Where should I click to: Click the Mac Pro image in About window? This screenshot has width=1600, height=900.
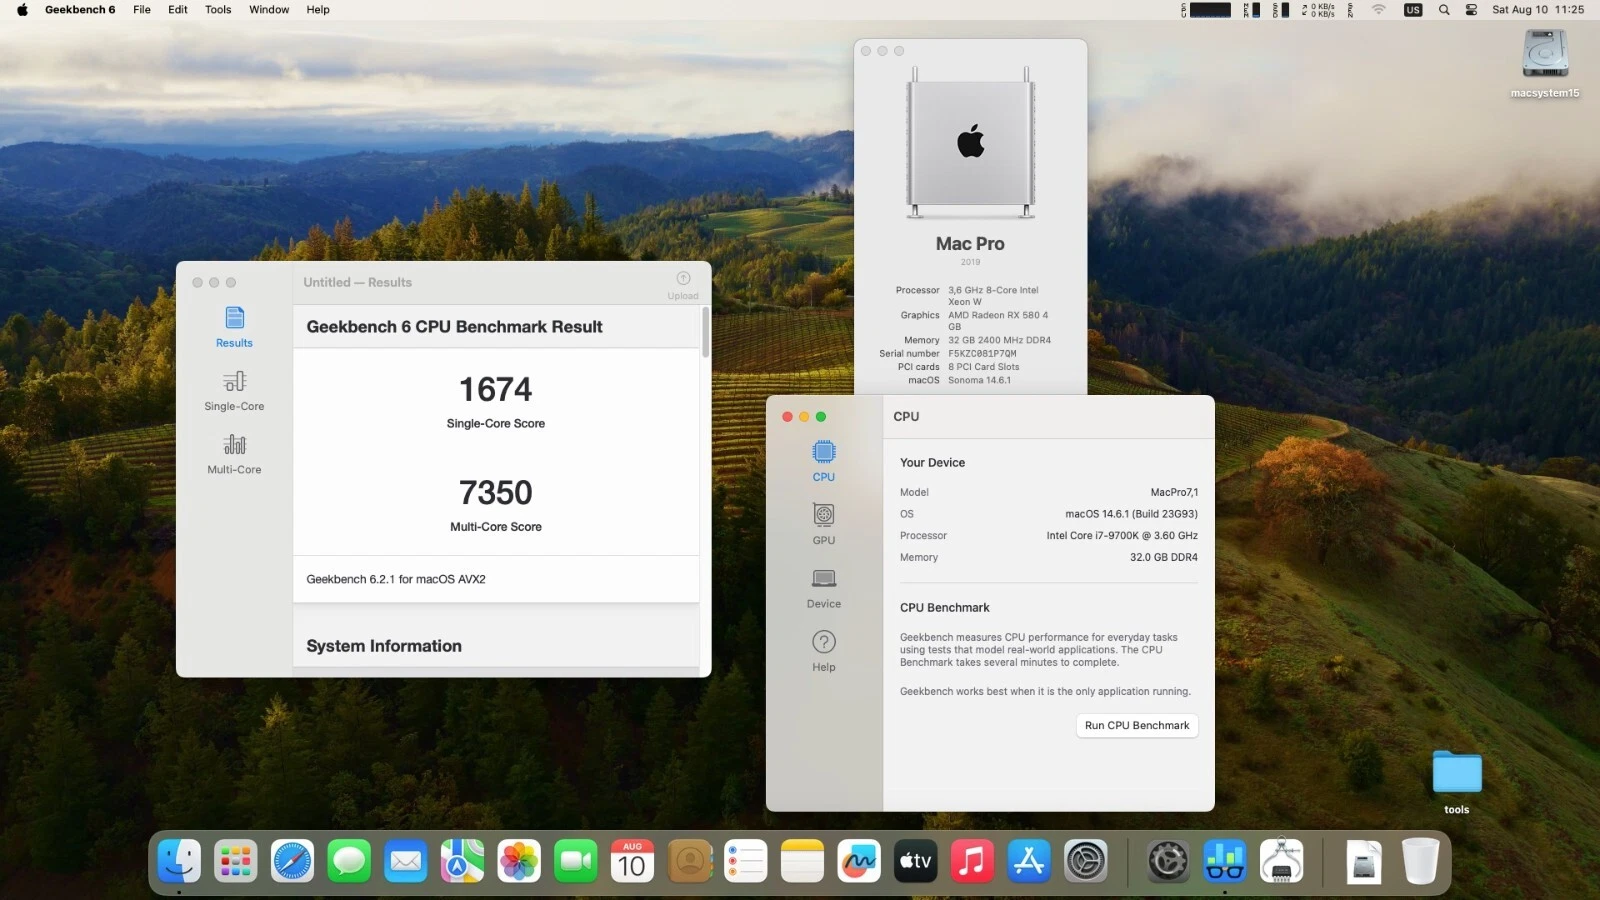click(x=970, y=142)
